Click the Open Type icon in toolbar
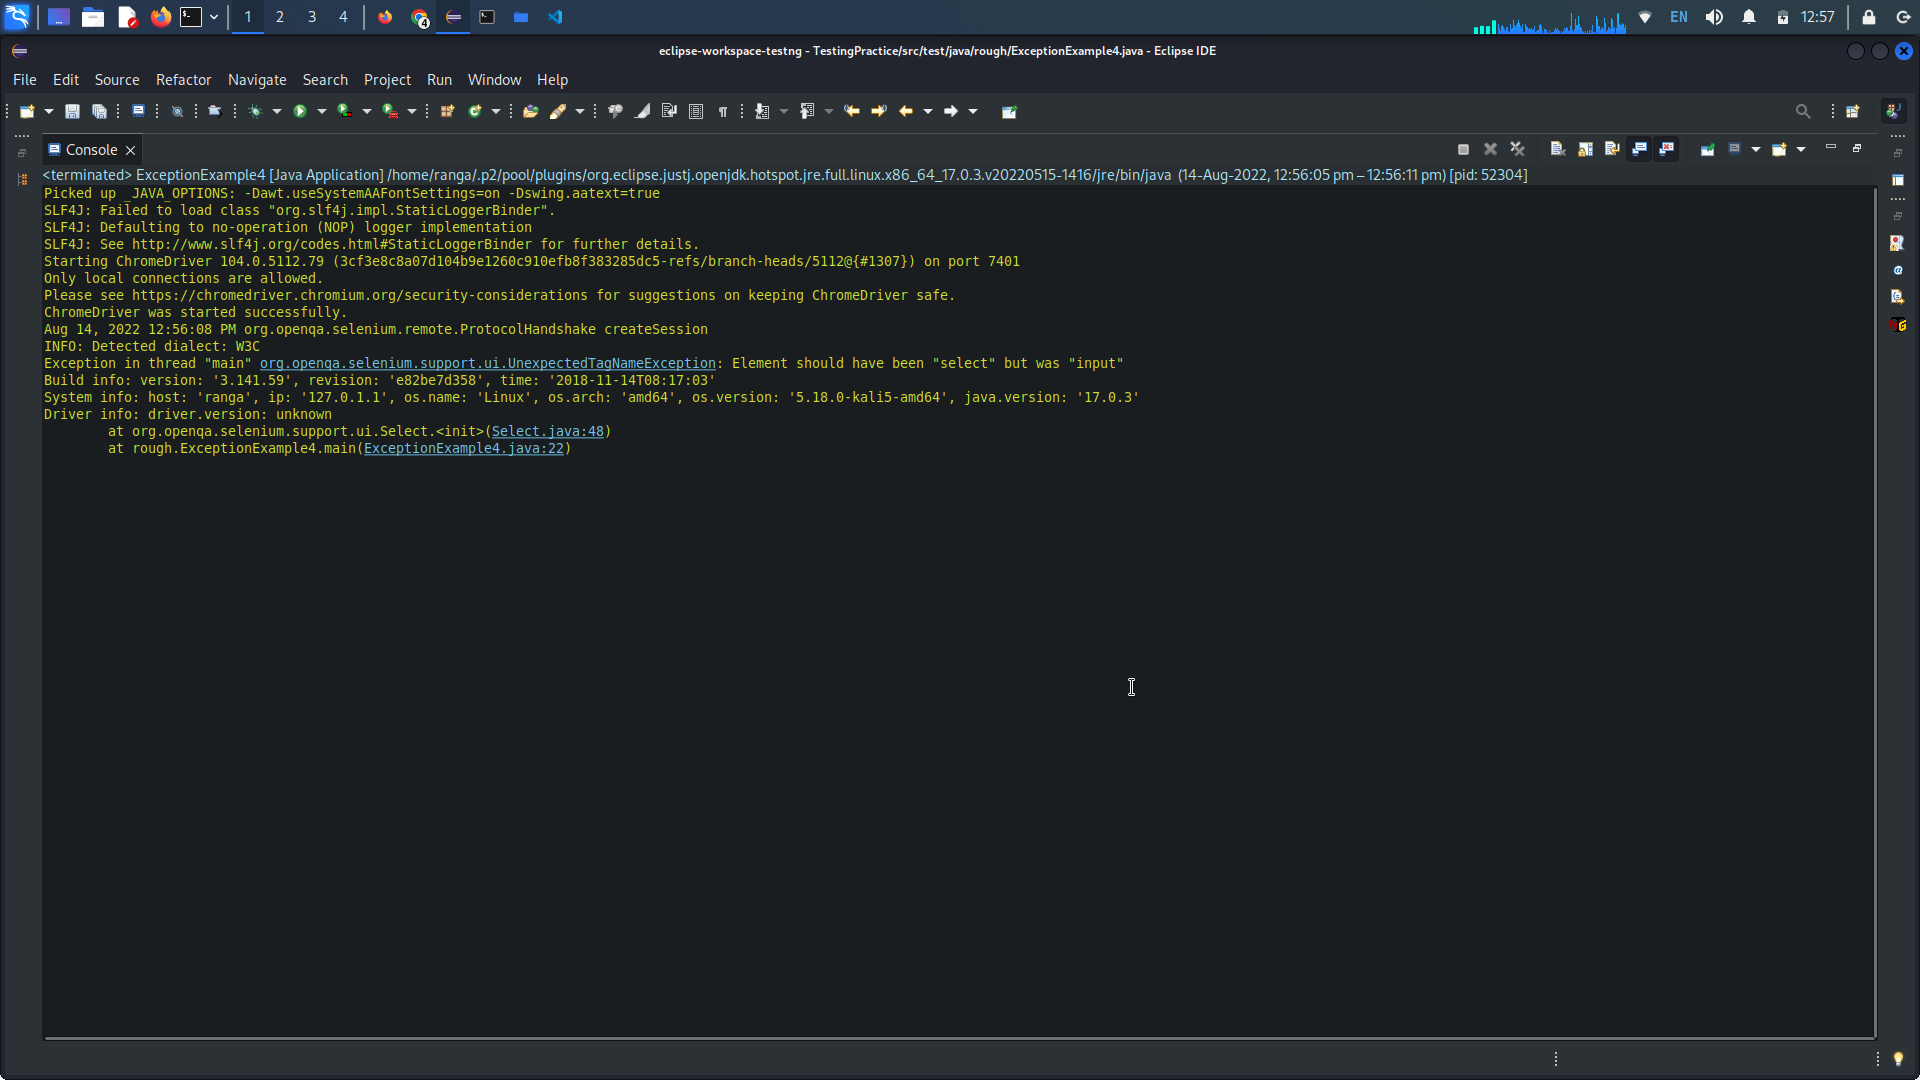Viewport: 1920px width, 1080px height. click(531, 112)
